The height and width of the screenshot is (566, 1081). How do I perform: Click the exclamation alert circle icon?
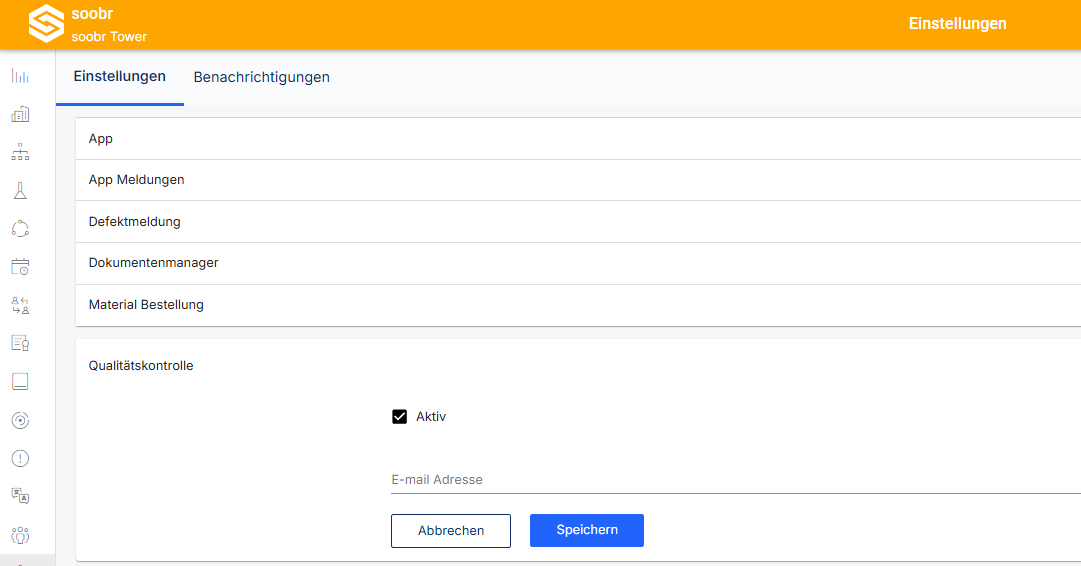tap(20, 458)
